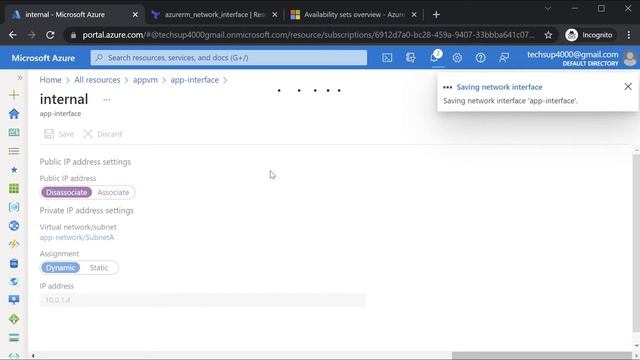Open Favorites star icon in the sidebar
Viewport: 640px width, 360px height.
pos(14,169)
